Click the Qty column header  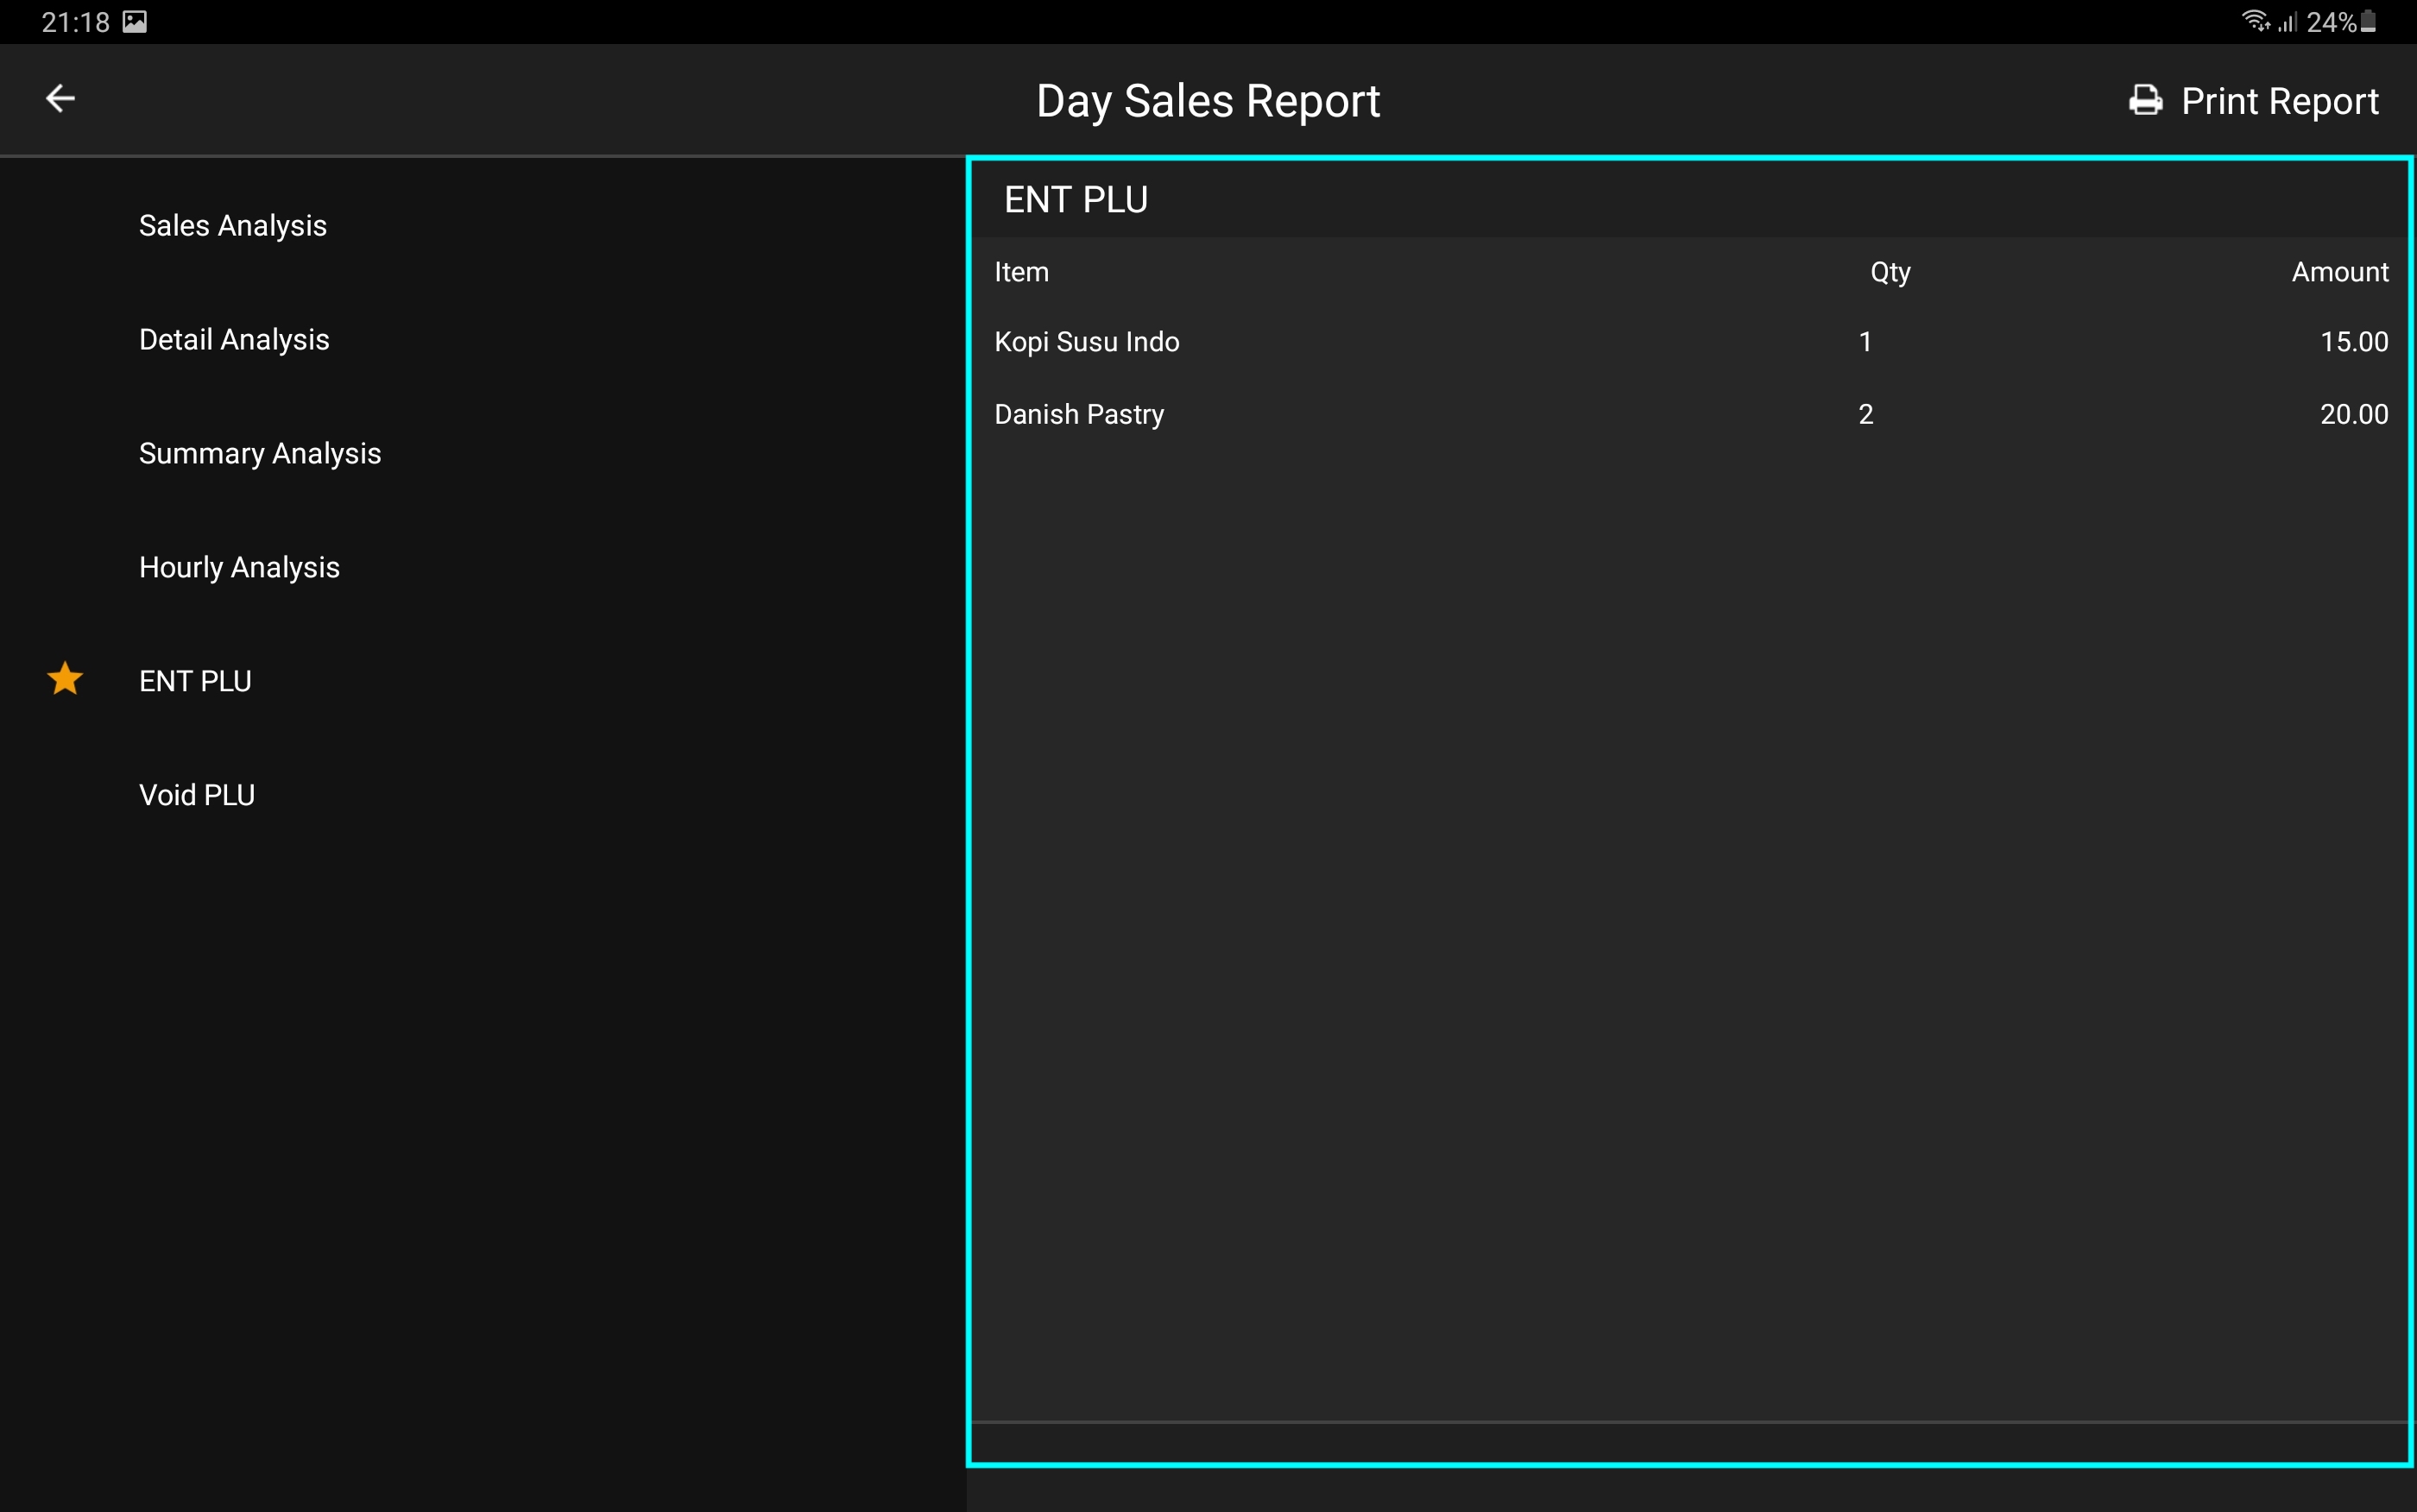pos(1890,272)
